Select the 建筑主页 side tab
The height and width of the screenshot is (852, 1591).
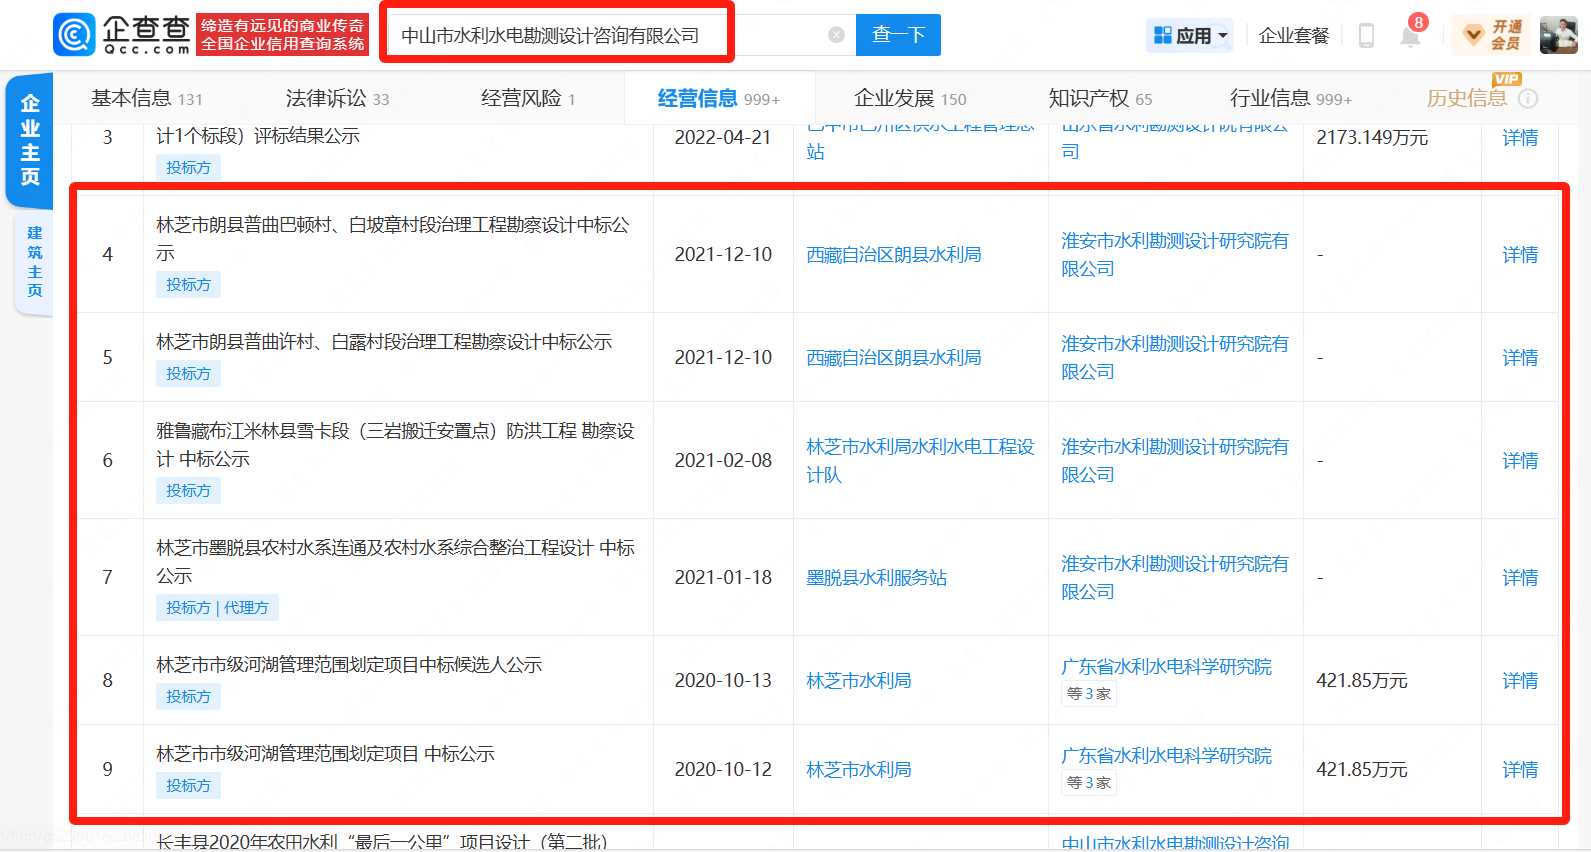[34, 262]
